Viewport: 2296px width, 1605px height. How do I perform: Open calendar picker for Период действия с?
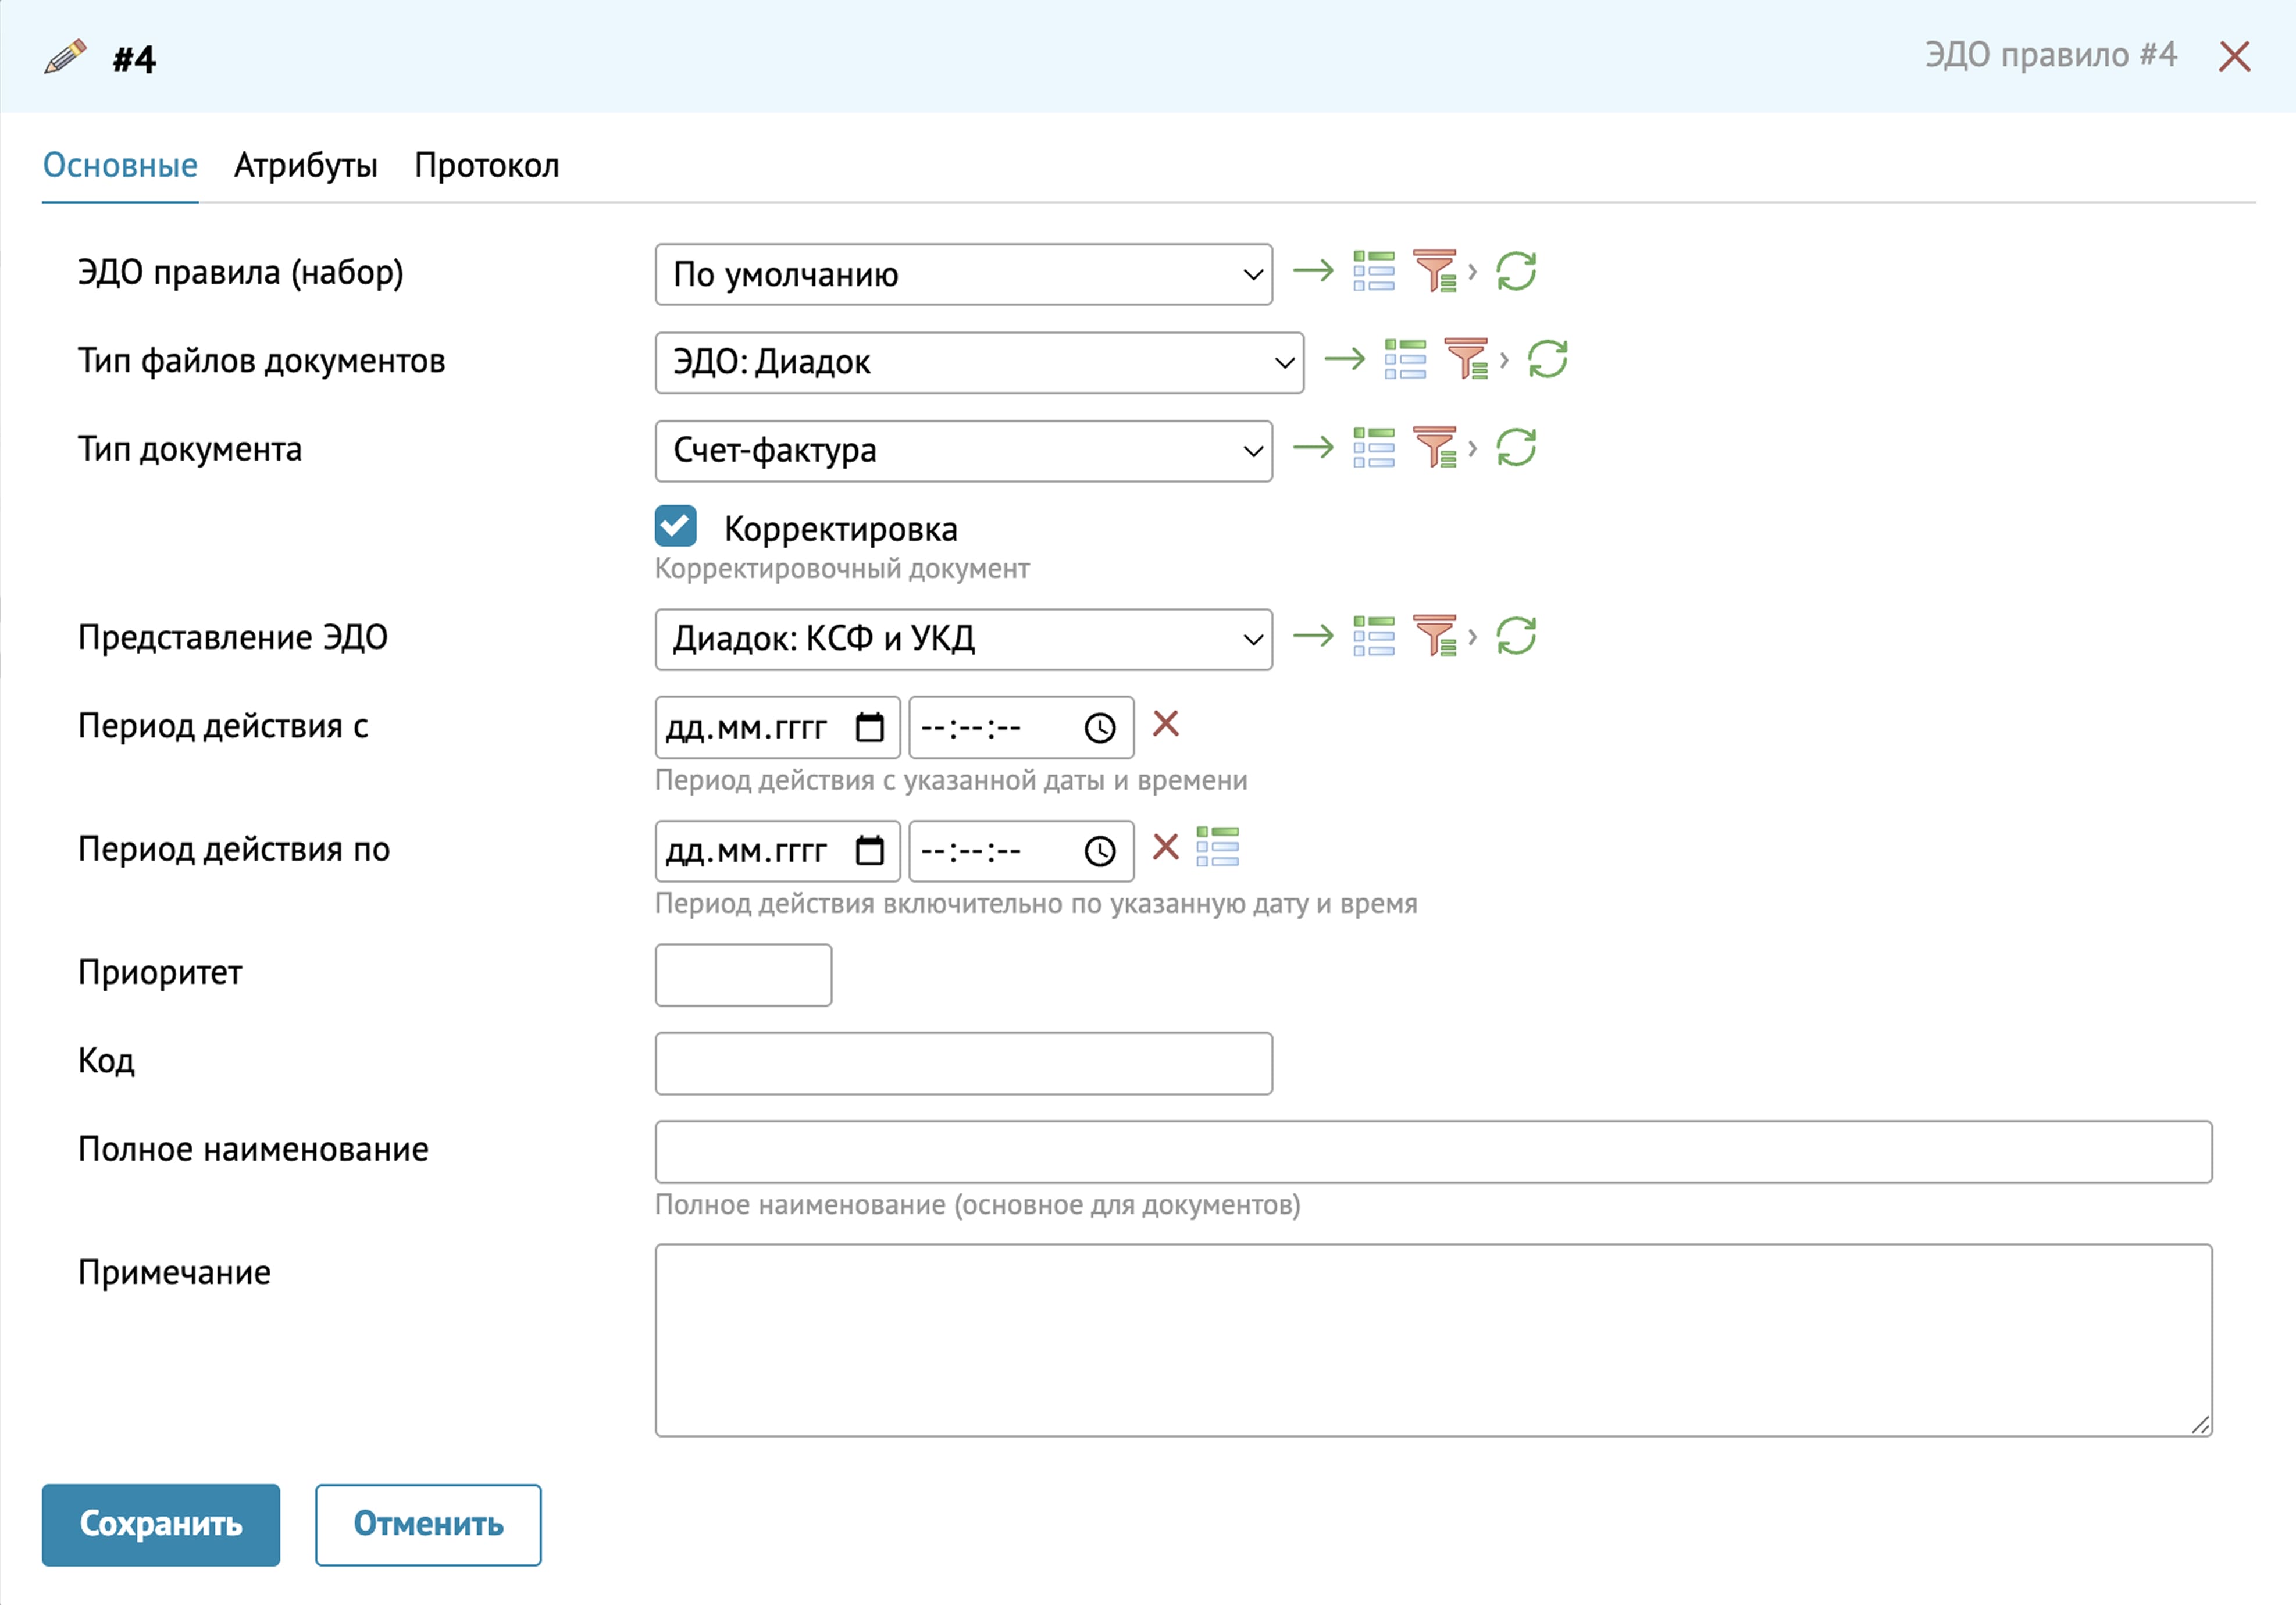coord(870,727)
